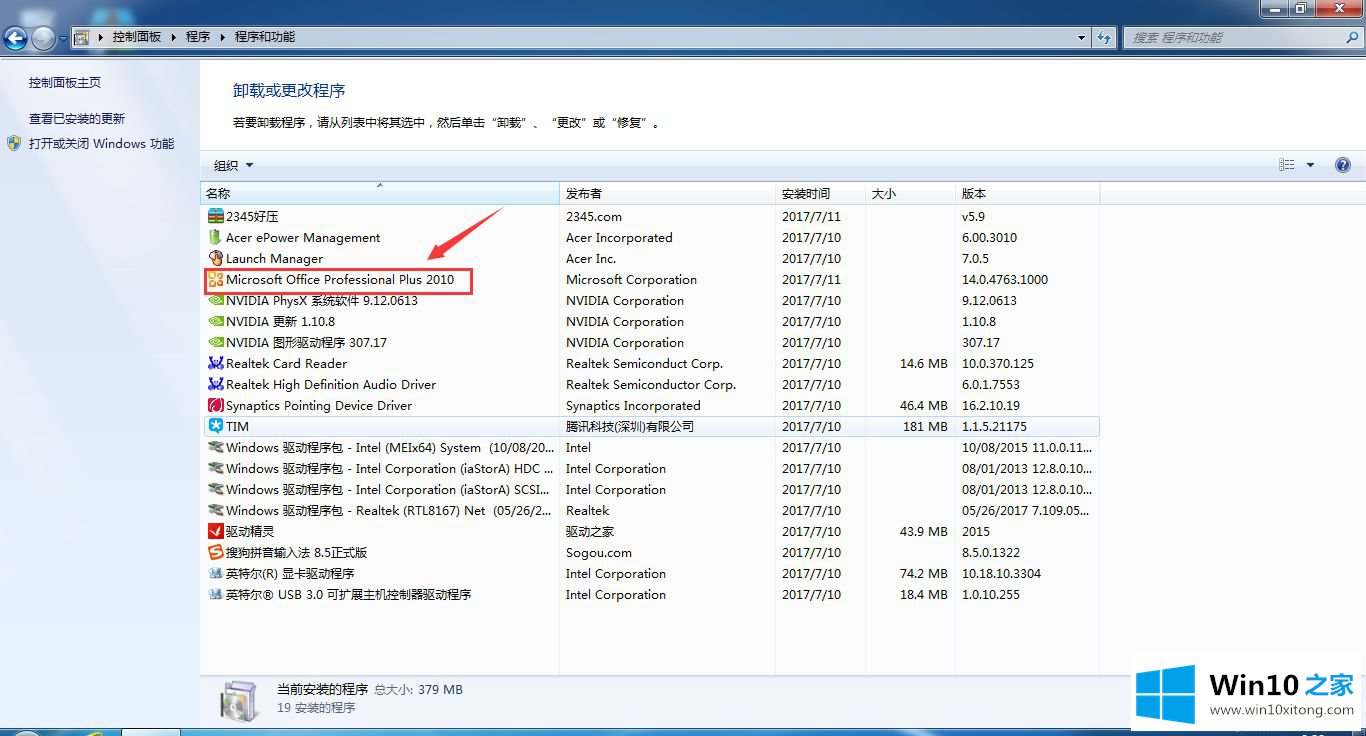The height and width of the screenshot is (736, 1366).
Task: Select the 搜狗拼音输入法 icon
Action: (215, 552)
